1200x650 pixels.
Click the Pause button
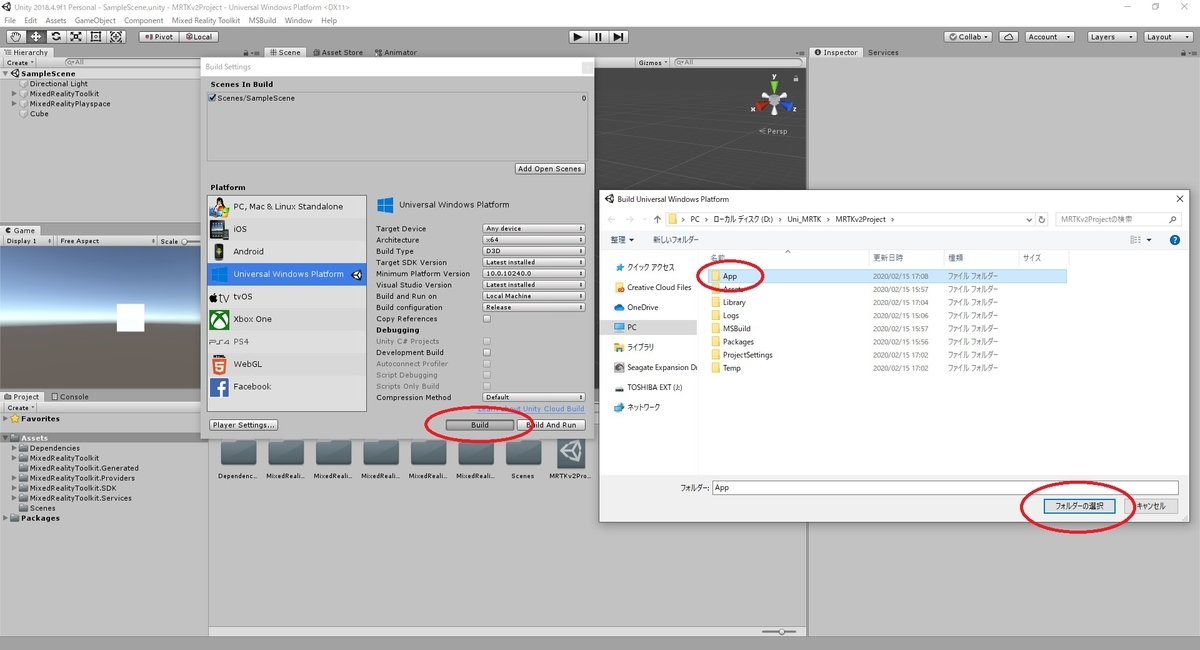(x=598, y=37)
